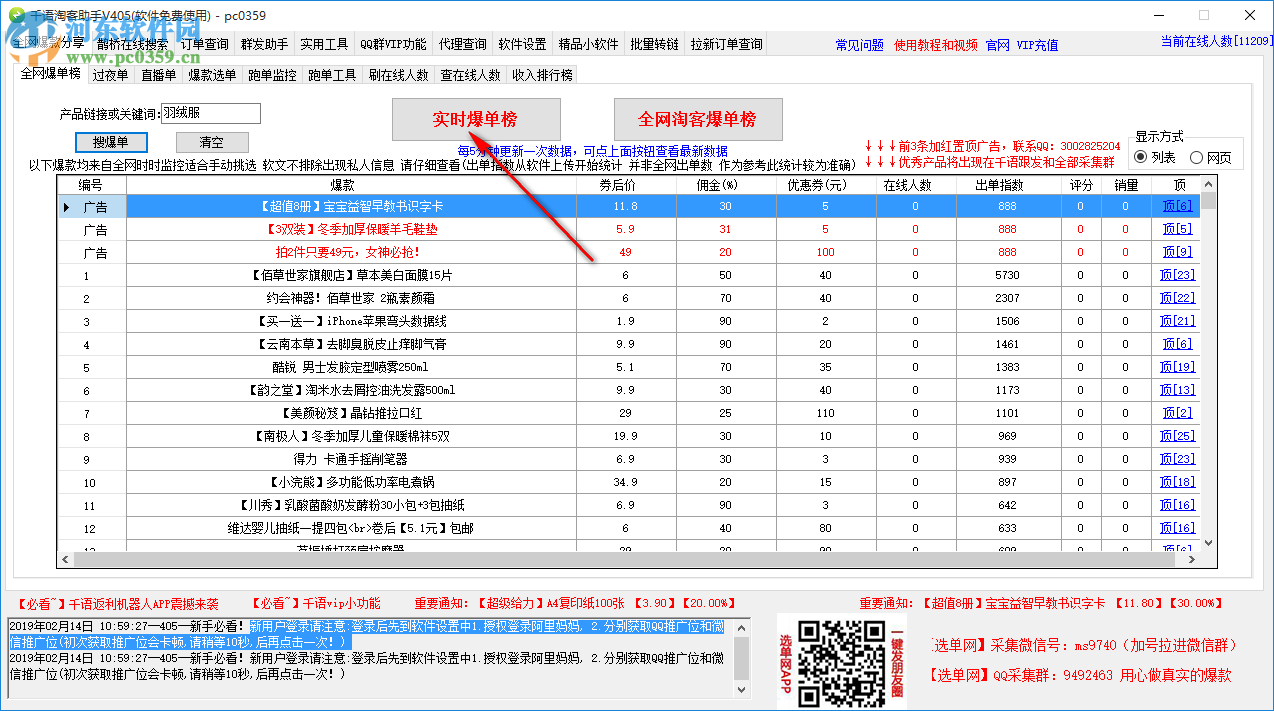The width and height of the screenshot is (1274, 711).
Task: Open 代理查询 from the toolbar
Action: (463, 43)
